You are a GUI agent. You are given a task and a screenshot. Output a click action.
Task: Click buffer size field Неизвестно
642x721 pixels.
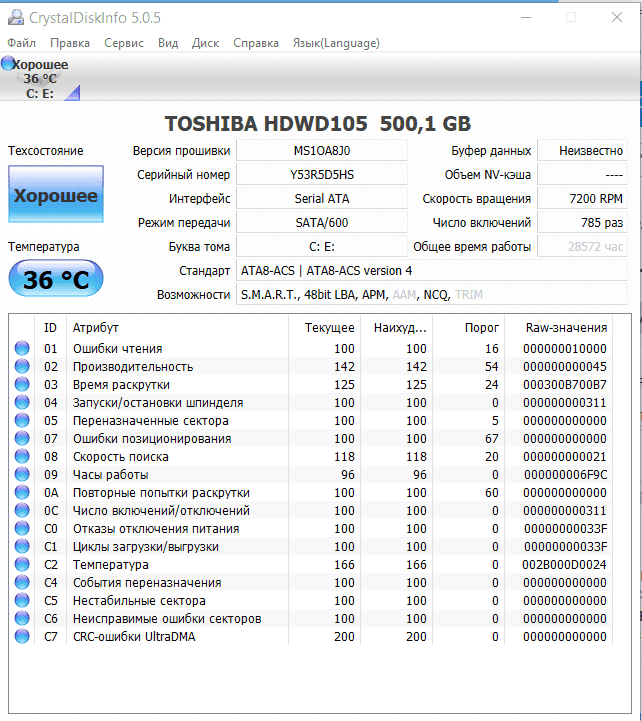tap(583, 151)
